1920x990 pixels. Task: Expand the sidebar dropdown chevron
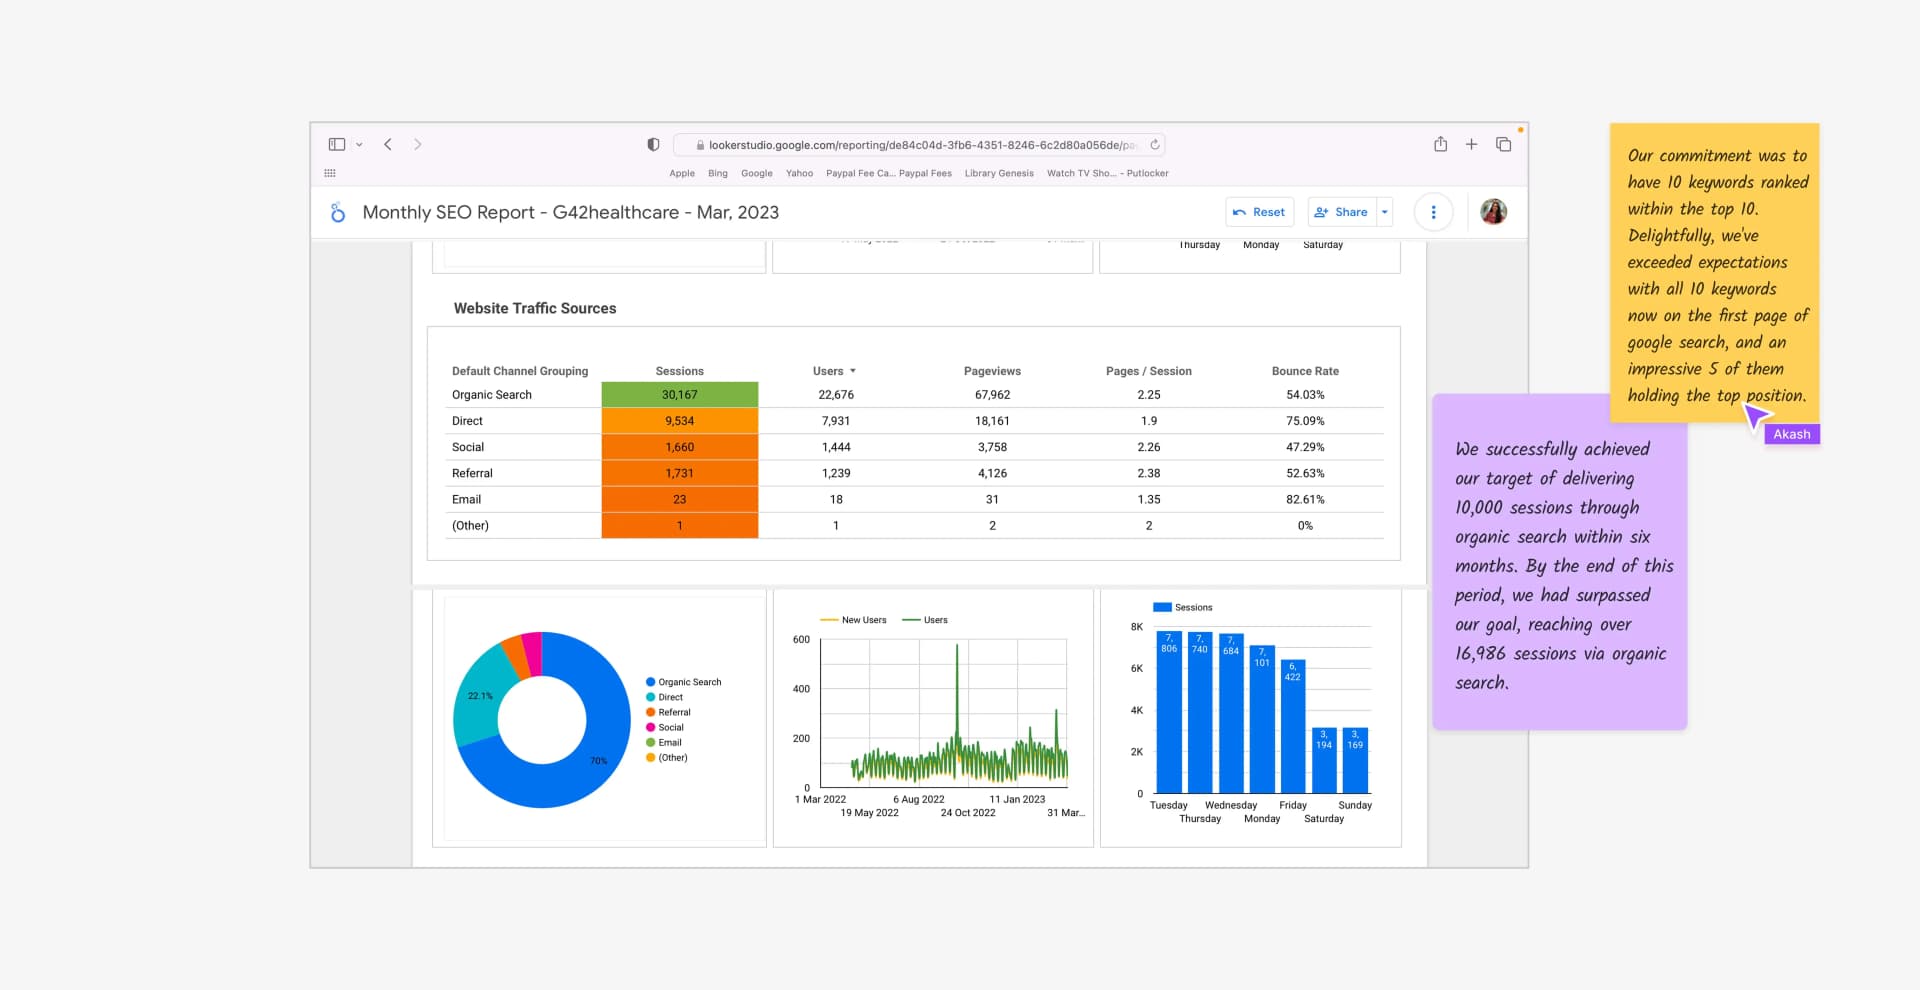pos(359,145)
